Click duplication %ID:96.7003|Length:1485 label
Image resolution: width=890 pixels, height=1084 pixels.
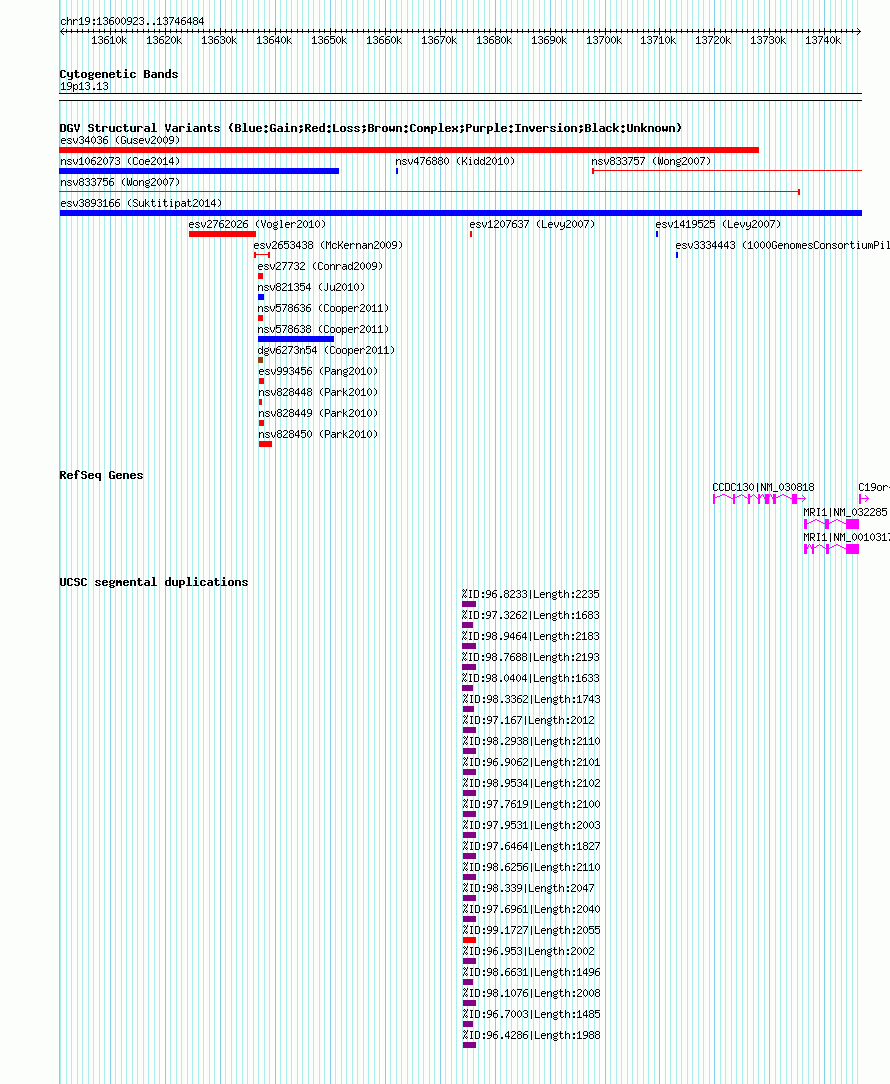(x=531, y=1014)
